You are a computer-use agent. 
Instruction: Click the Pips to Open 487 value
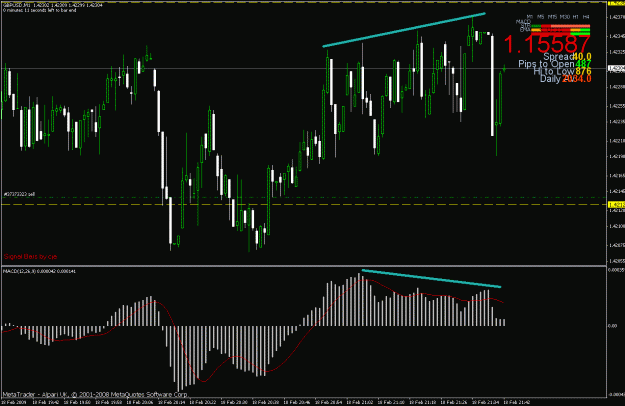[x=583, y=64]
